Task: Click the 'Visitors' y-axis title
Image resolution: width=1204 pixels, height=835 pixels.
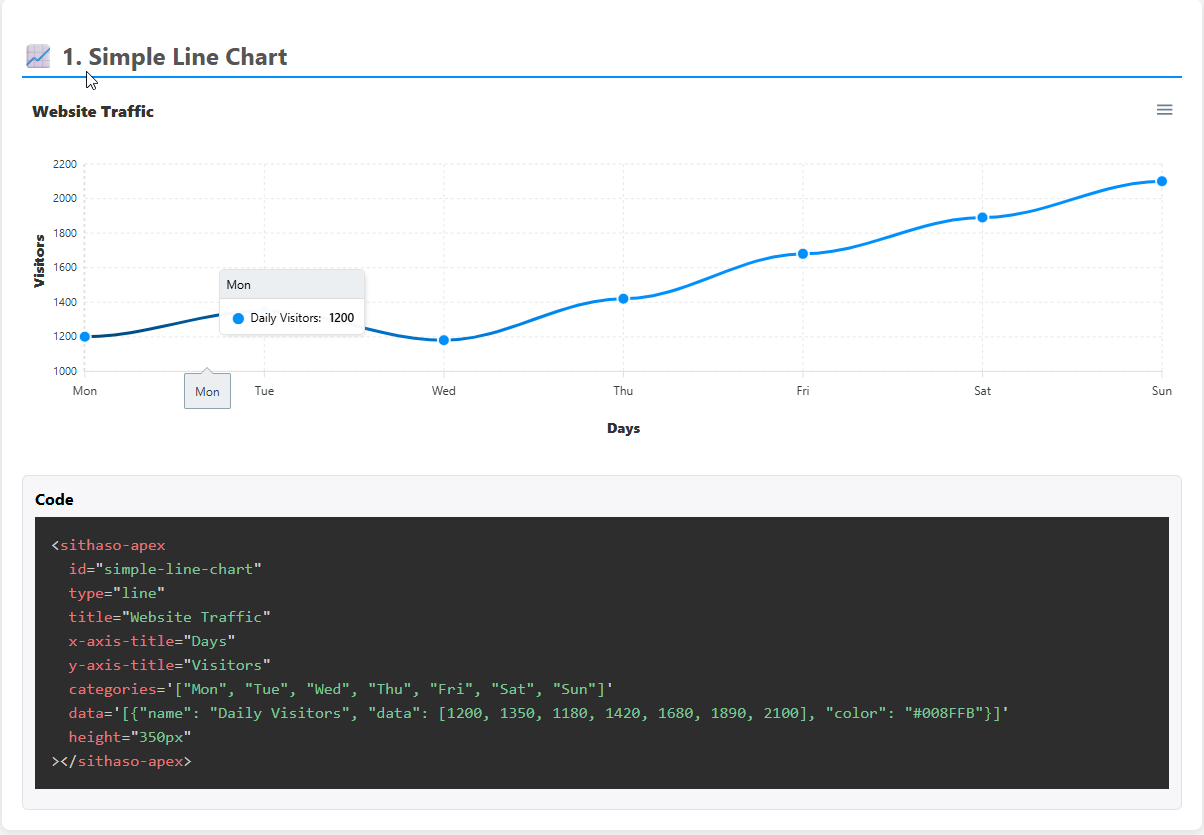Action: 40,261
